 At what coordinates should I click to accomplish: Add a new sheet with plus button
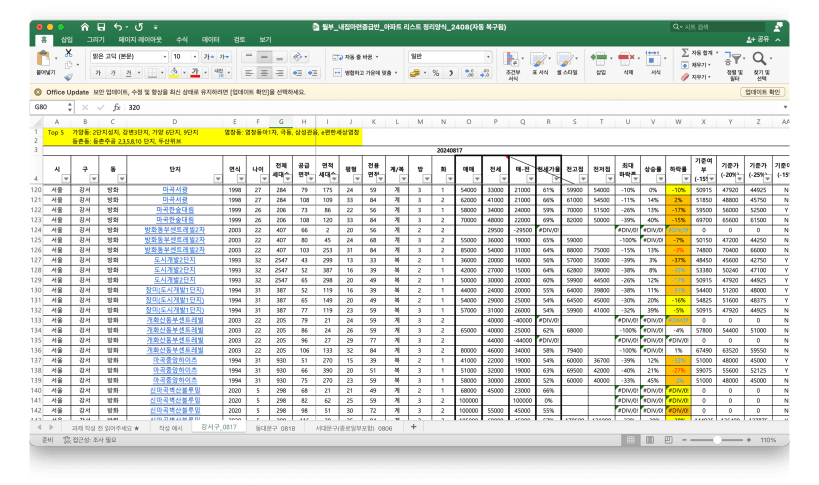413,427
